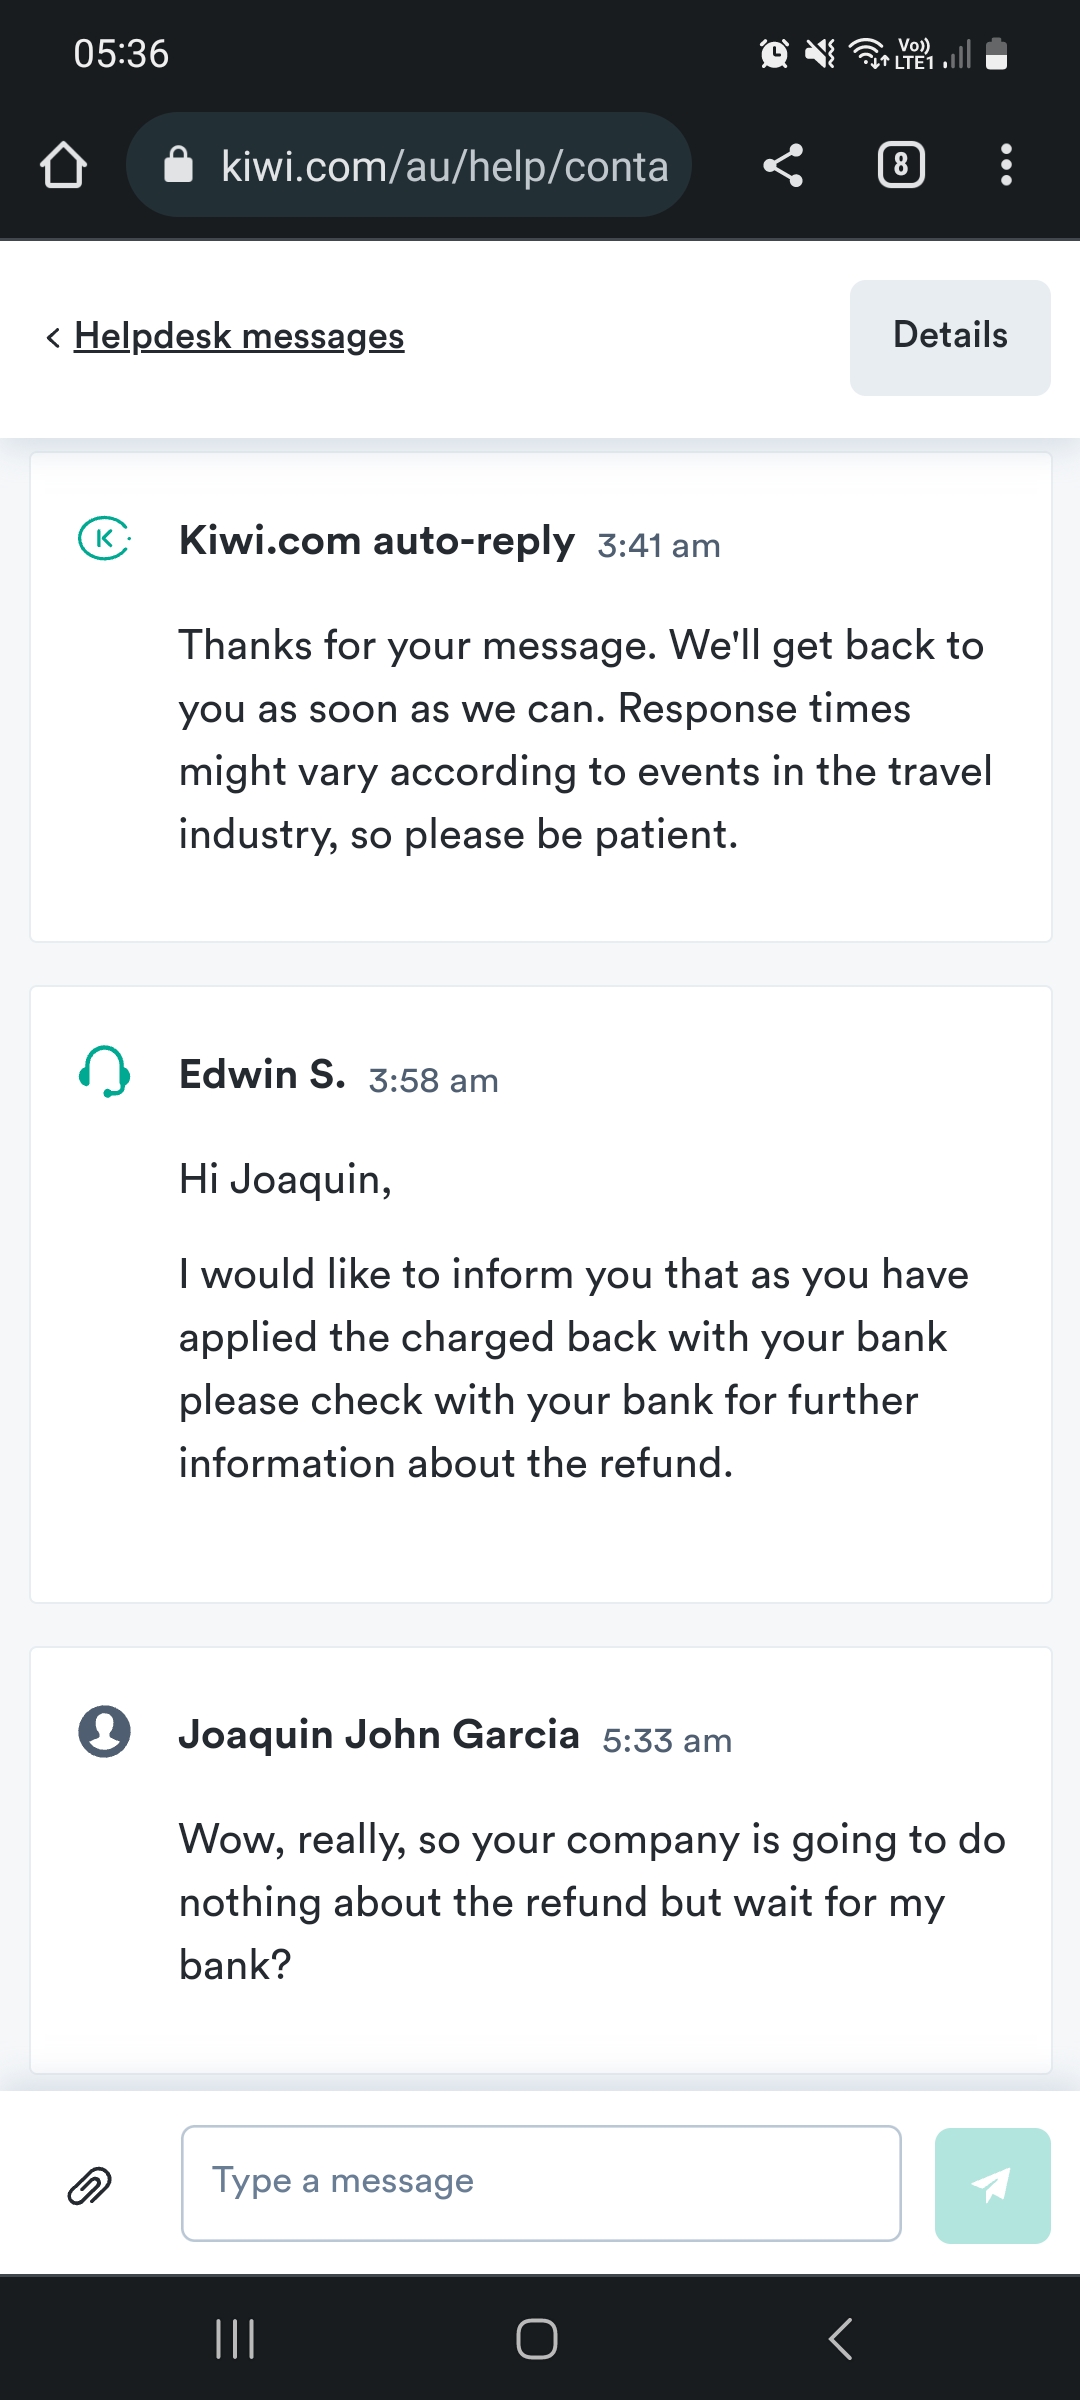The height and width of the screenshot is (2400, 1080).
Task: Focus the Type a message field
Action: [x=541, y=2183]
